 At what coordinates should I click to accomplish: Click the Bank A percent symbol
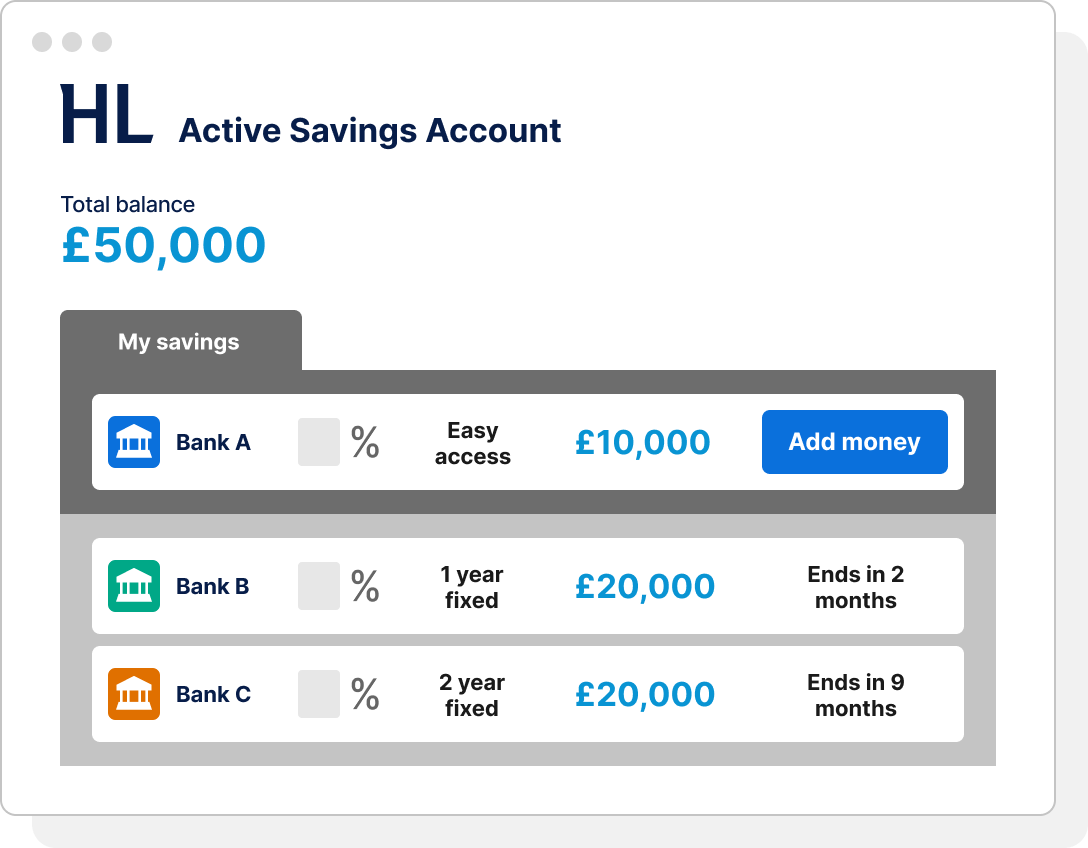pos(365,442)
